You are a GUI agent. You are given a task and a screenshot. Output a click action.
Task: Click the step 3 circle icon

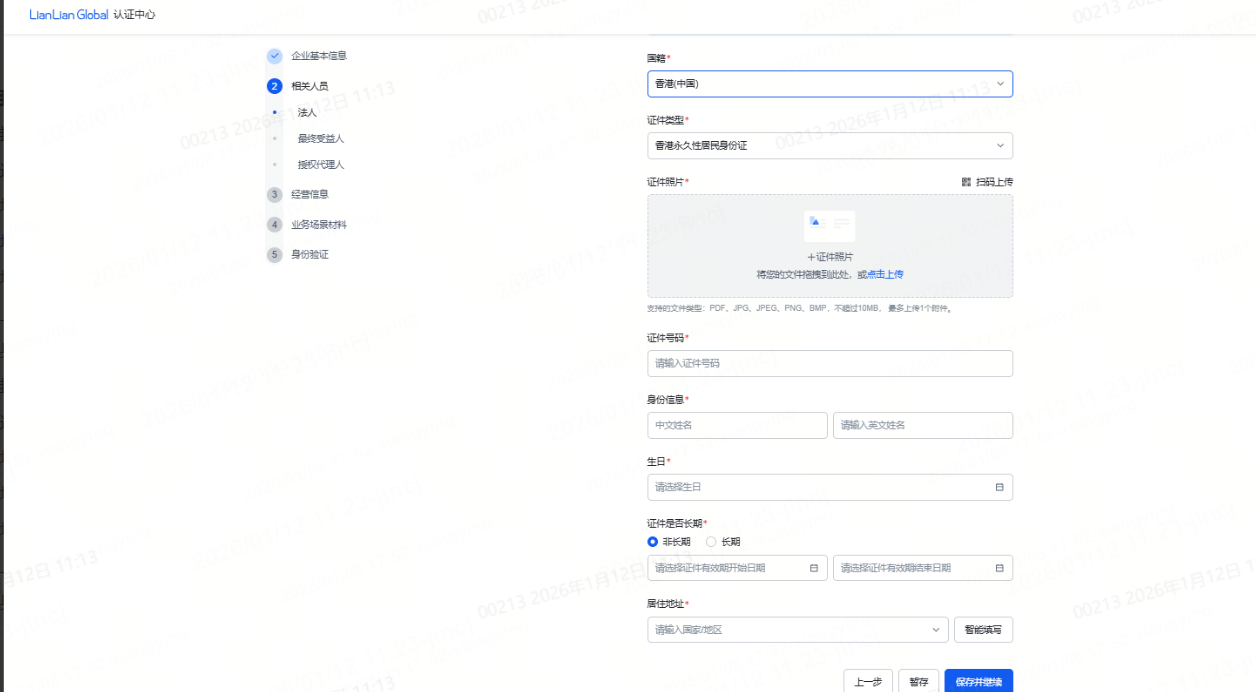[x=275, y=194]
